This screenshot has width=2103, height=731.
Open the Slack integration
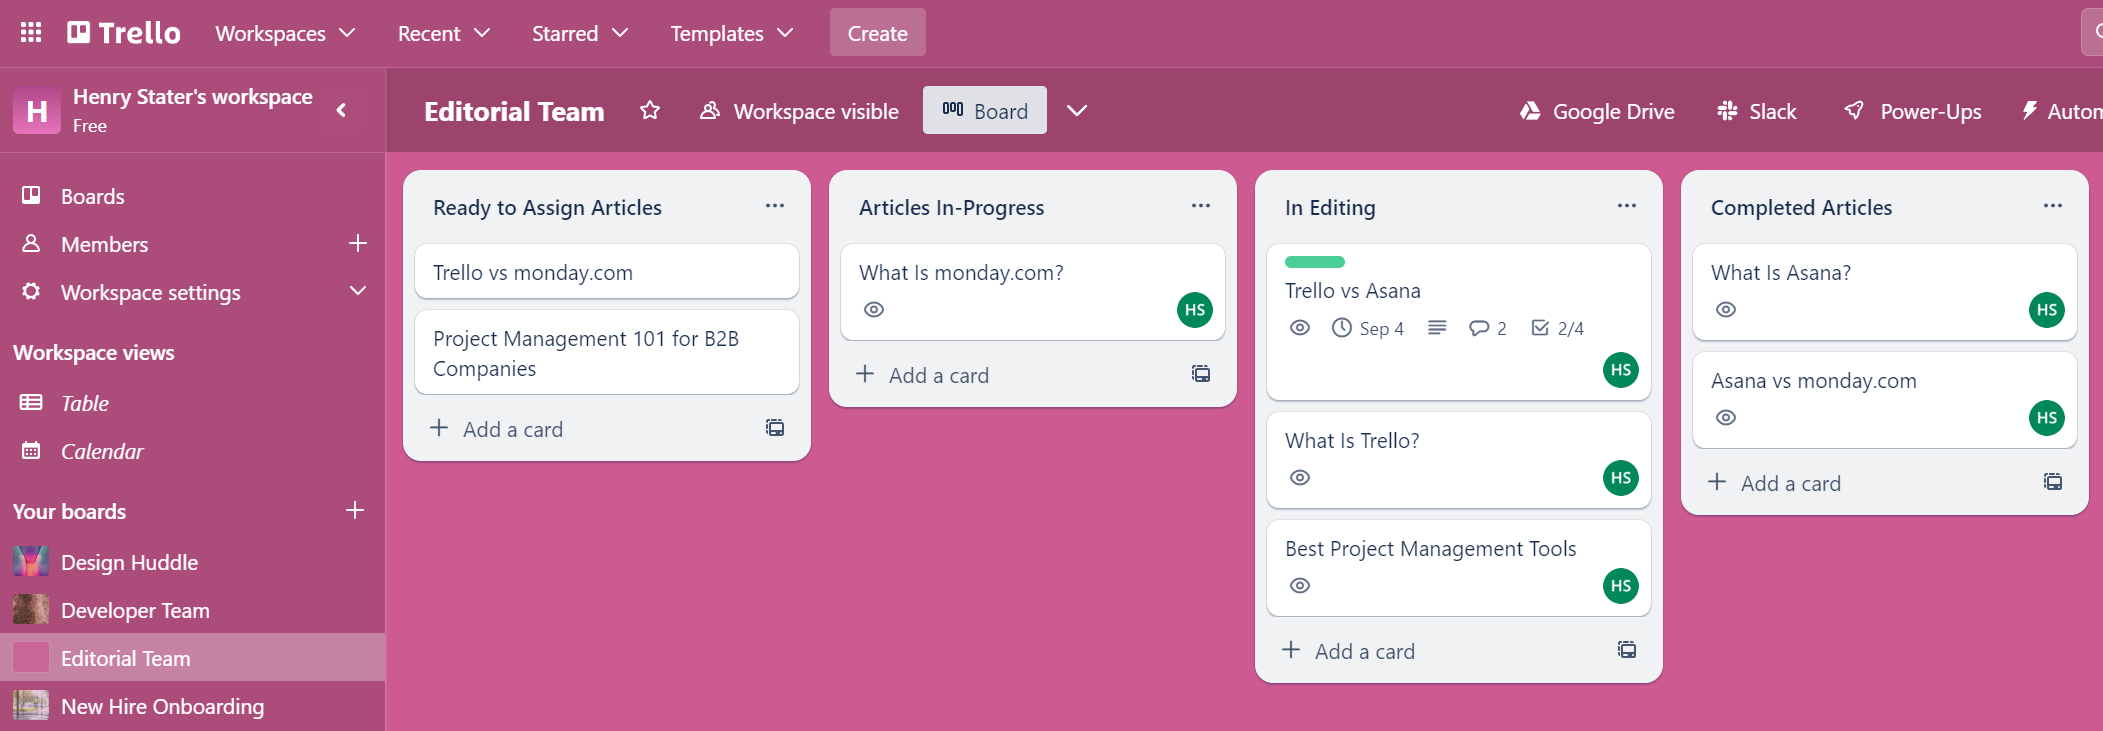pyautogui.click(x=1757, y=111)
